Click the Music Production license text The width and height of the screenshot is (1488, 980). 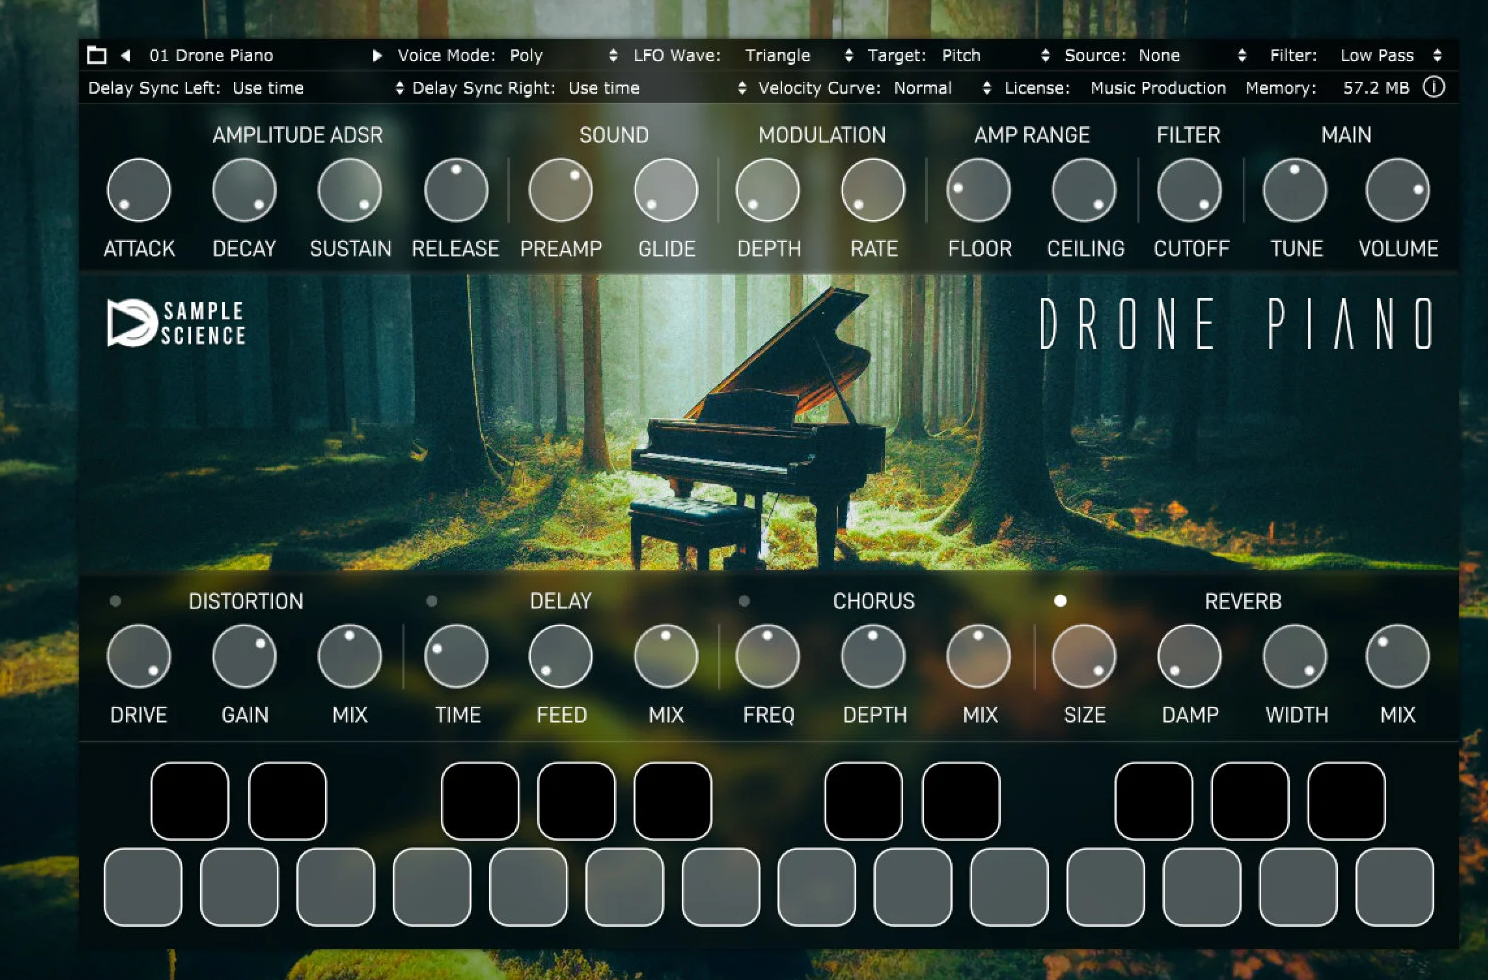[x=1158, y=88]
